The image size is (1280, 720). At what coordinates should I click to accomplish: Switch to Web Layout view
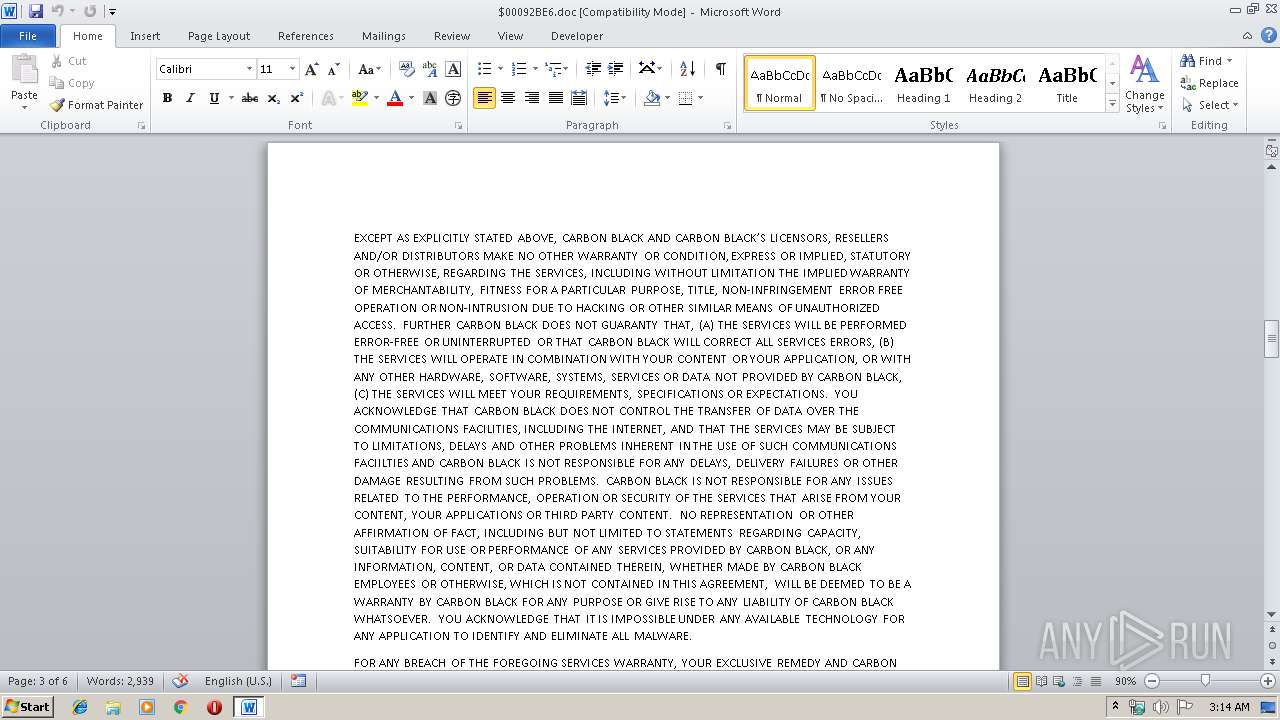(1059, 681)
